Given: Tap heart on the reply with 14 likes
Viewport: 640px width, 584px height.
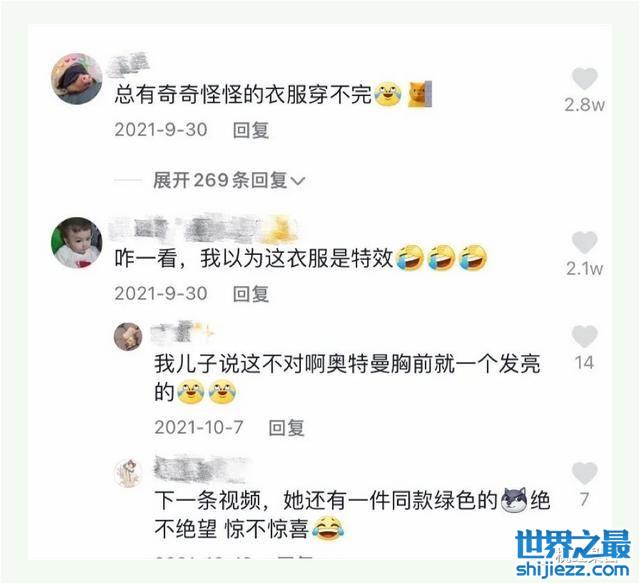Looking at the screenshot, I should [x=584, y=337].
